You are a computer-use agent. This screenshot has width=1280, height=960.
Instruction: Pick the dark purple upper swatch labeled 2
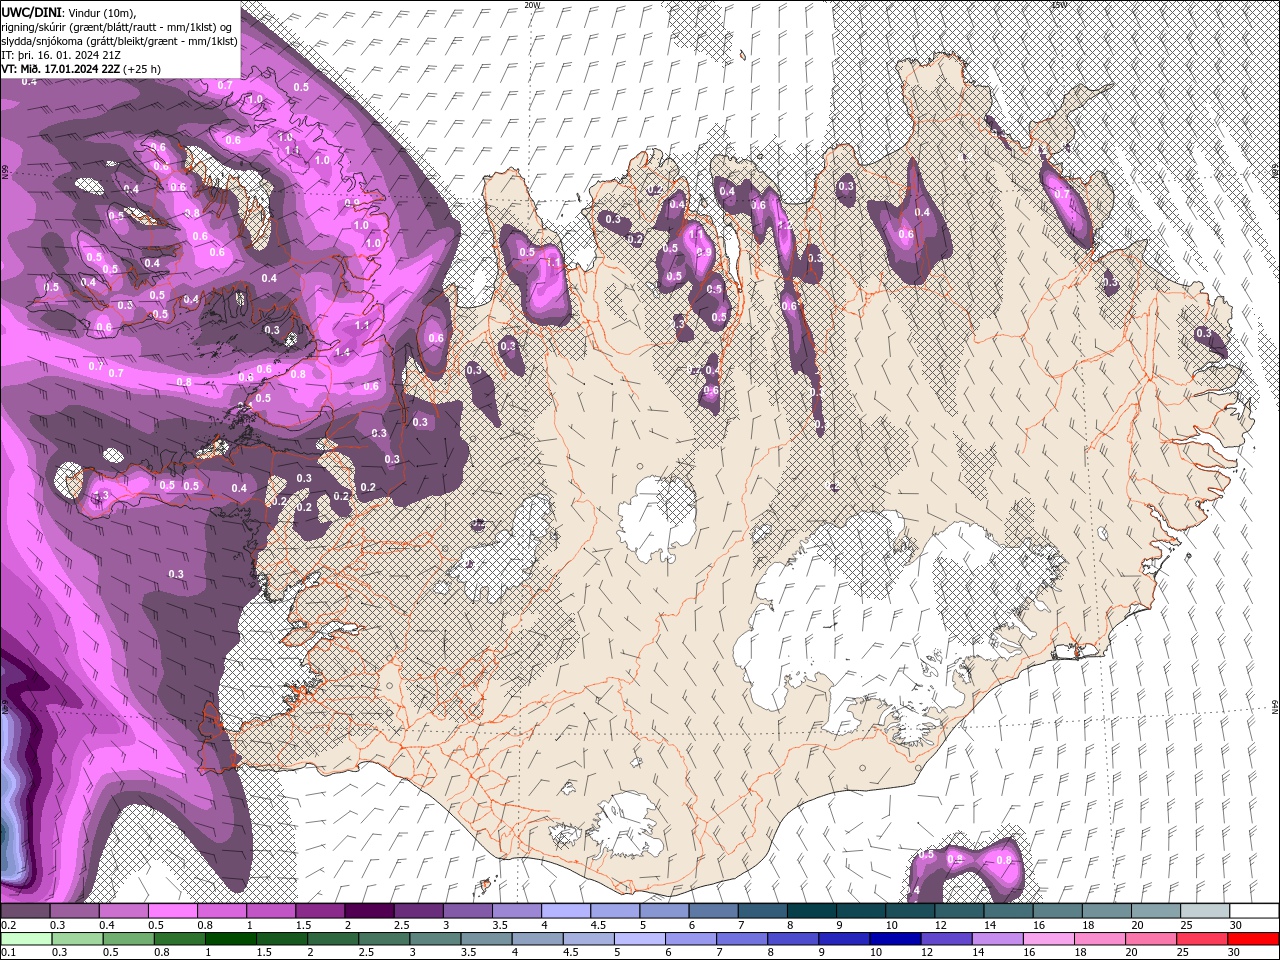(368, 911)
